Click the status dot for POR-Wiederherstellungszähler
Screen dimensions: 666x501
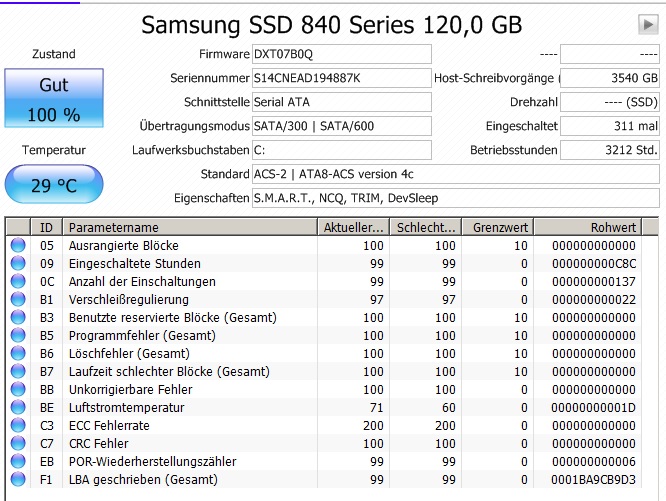click(18, 462)
